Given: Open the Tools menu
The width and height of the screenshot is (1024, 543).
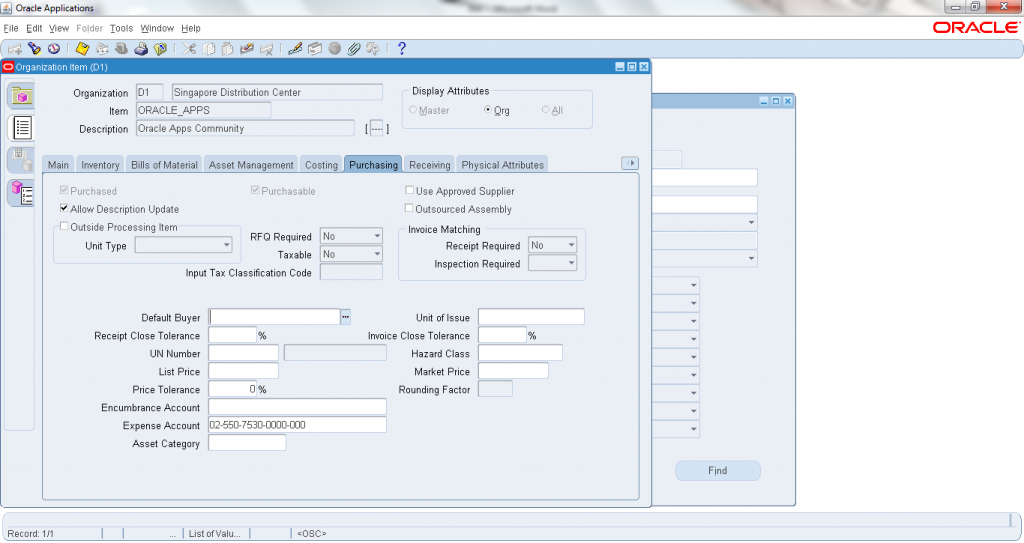Looking at the screenshot, I should [x=121, y=28].
